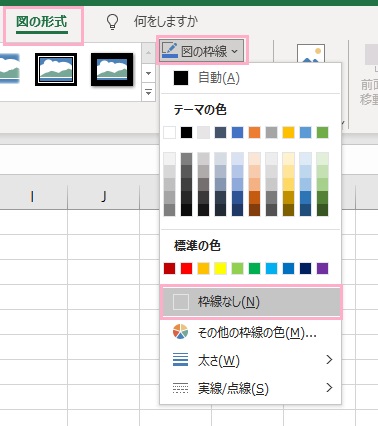Pick purple standard color swatch
378x426 pixels.
pos(322,268)
